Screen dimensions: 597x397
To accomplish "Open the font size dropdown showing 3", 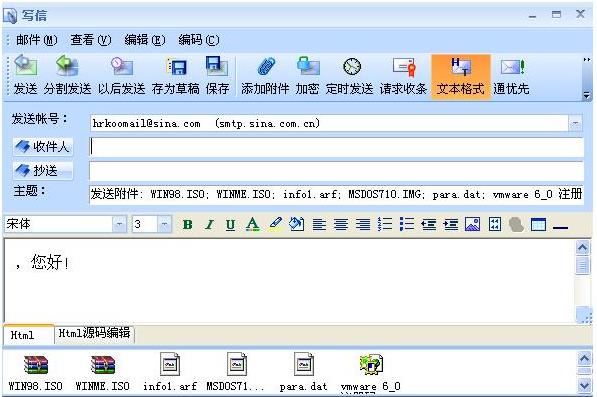I will tap(164, 224).
